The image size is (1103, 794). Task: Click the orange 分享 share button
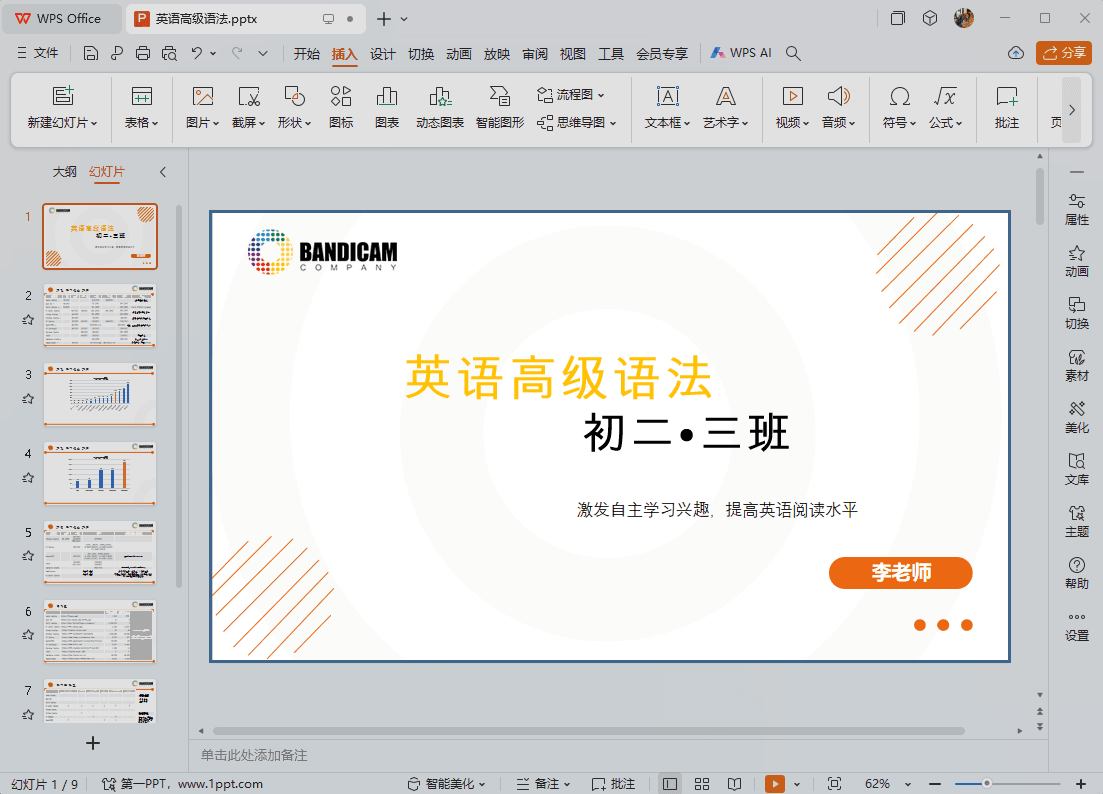(x=1063, y=53)
